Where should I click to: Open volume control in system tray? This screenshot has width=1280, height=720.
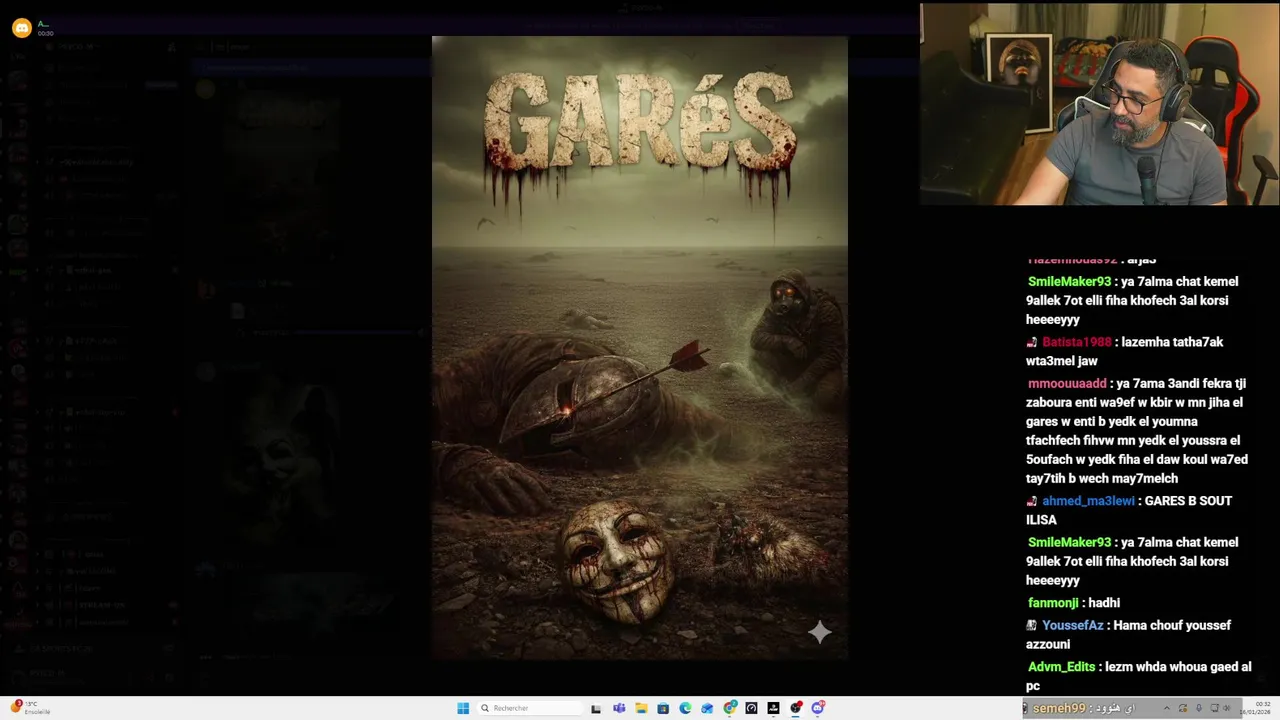coord(1227,708)
